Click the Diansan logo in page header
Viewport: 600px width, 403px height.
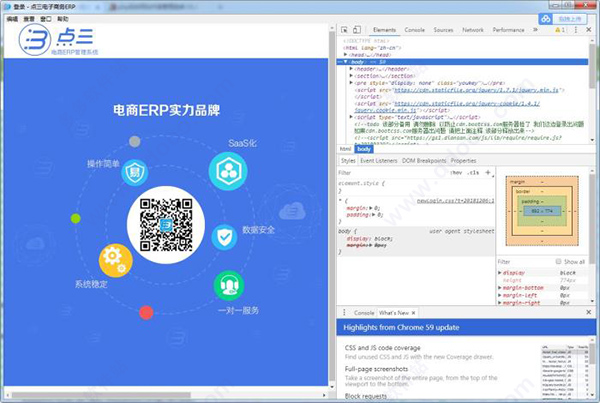point(57,40)
